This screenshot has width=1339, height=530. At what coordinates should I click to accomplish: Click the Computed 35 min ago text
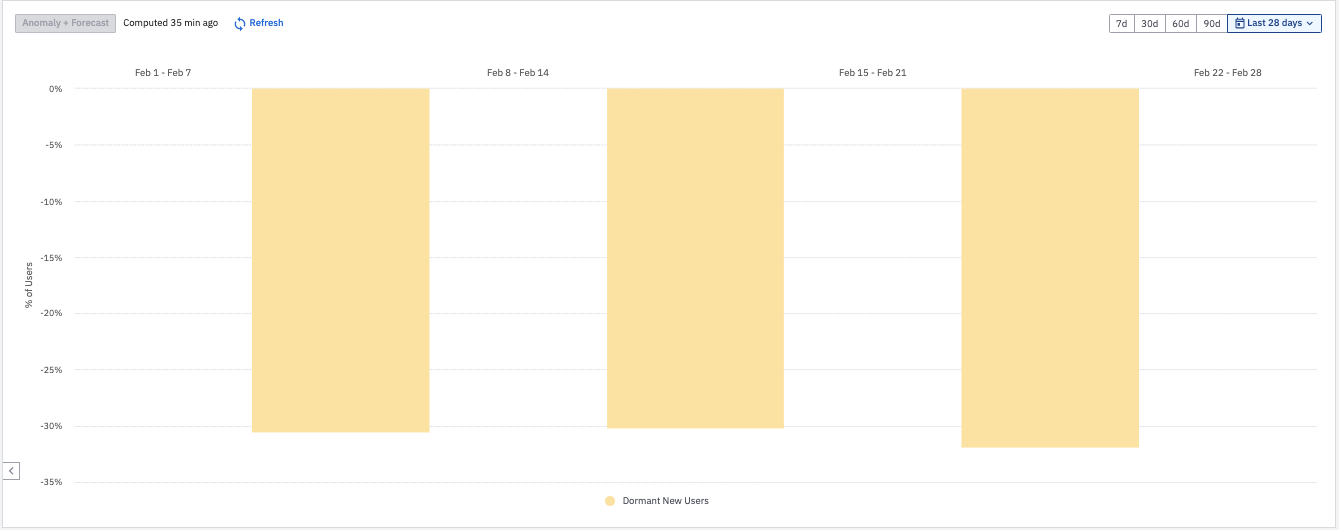(x=170, y=23)
